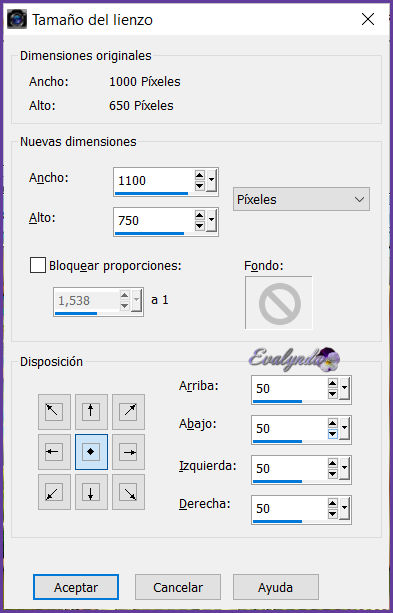Select the center anchor placement button
Image resolution: width=393 pixels, height=613 pixels.
(x=91, y=452)
